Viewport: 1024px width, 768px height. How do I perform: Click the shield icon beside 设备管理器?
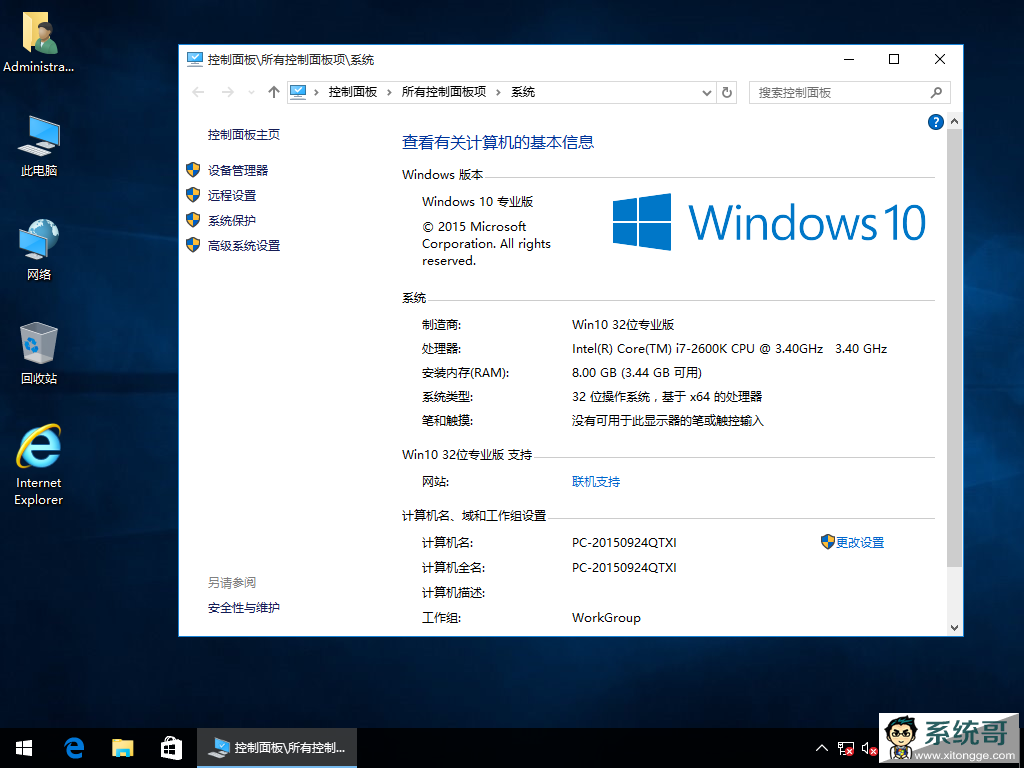point(193,170)
